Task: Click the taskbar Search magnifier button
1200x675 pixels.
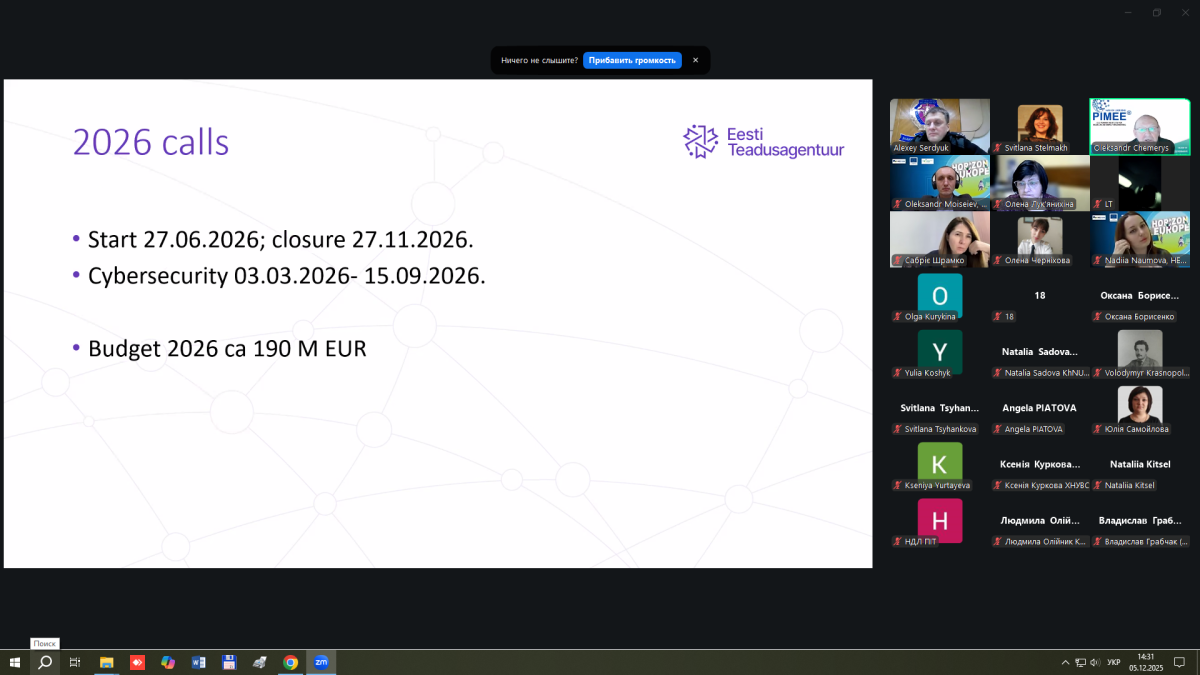Action: pos(45,662)
